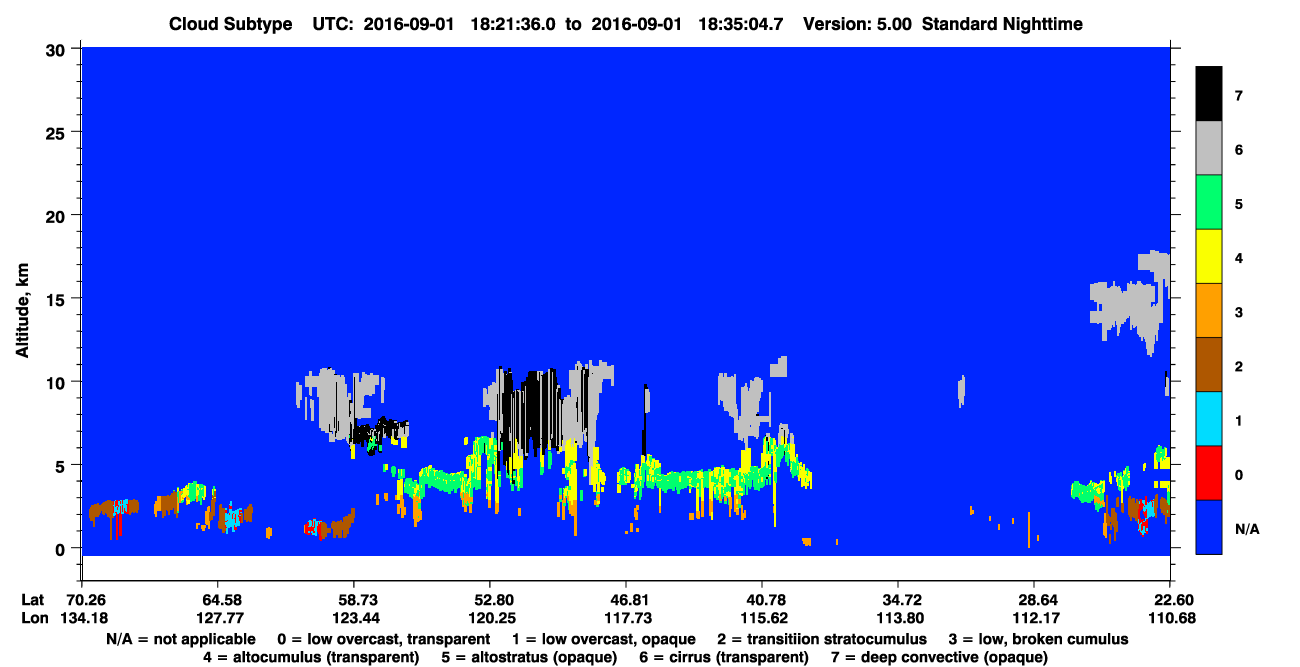Pick the cyan swatch in the colorbar

[x=1209, y=419]
